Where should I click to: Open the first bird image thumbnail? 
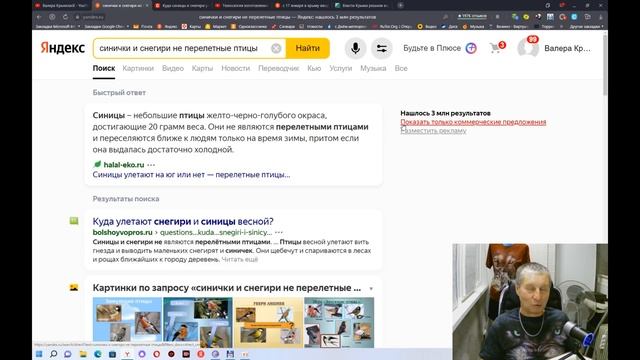coord(127,322)
